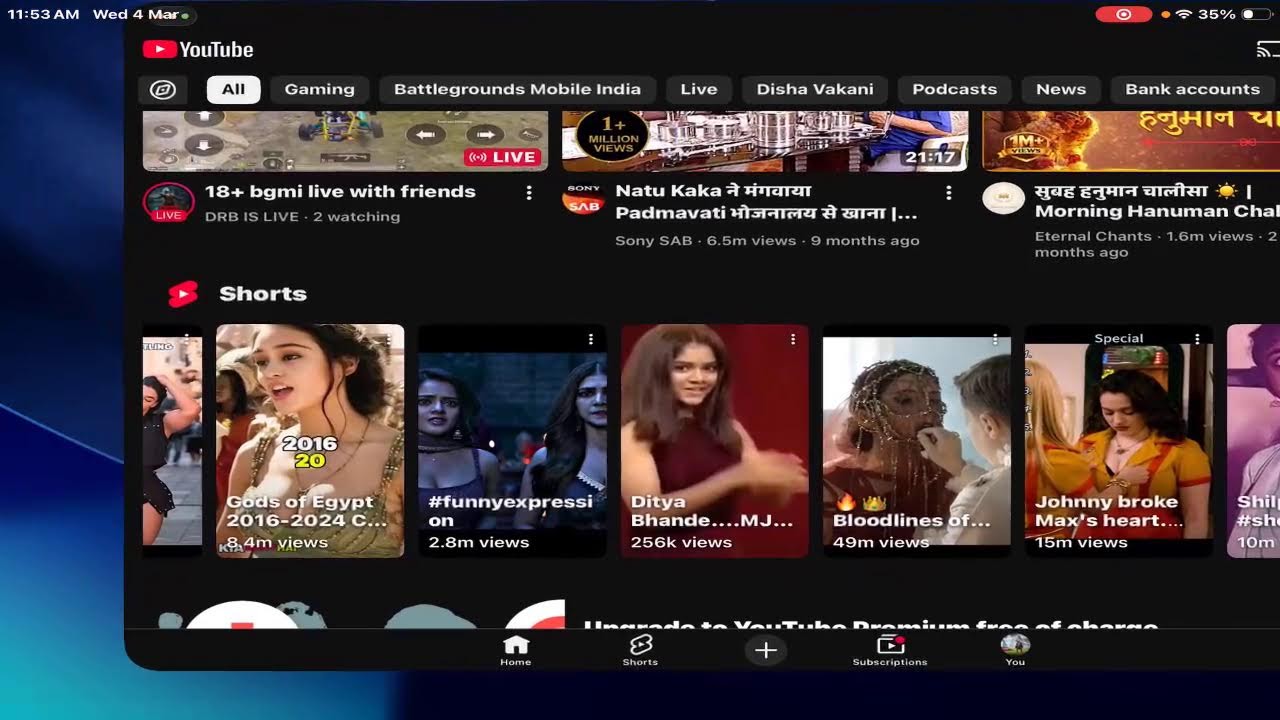Open options for 18+ bgmi live video
This screenshot has width=1280, height=720.
point(529,193)
